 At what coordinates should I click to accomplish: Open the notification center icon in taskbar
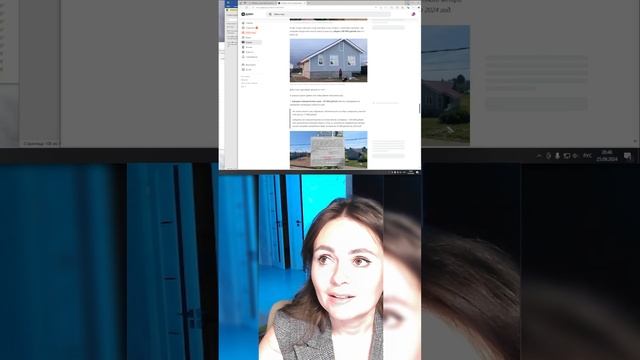(628, 156)
